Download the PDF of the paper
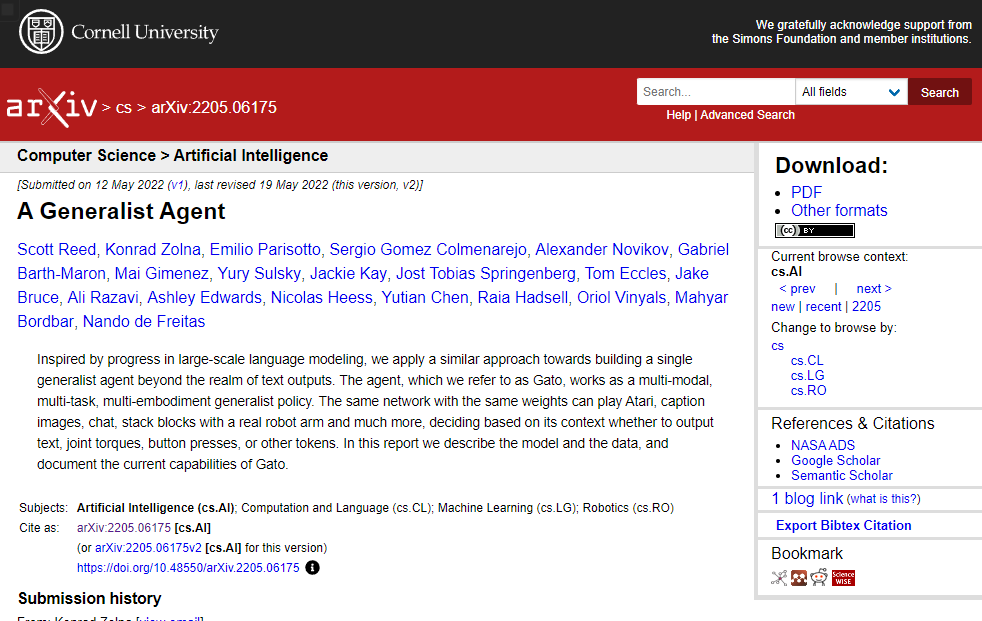Image resolution: width=982 pixels, height=621 pixels. coord(806,192)
